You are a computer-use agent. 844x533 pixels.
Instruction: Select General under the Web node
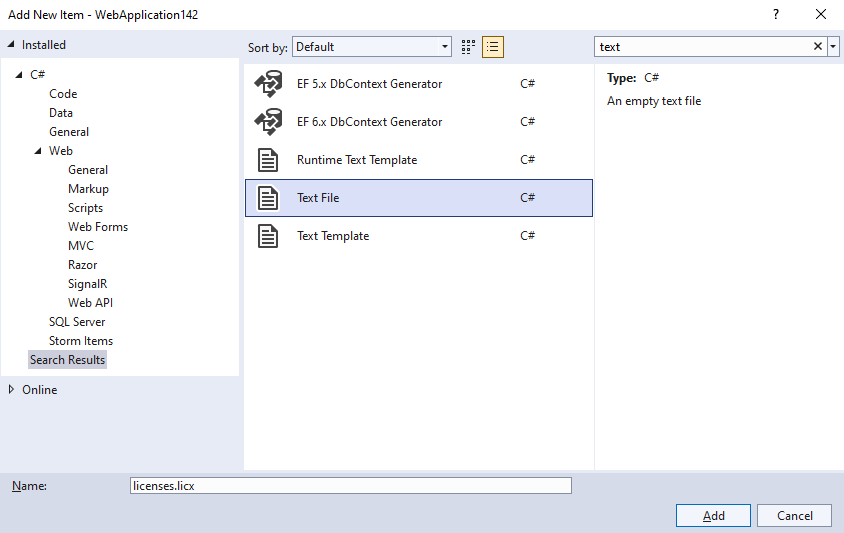pos(88,170)
